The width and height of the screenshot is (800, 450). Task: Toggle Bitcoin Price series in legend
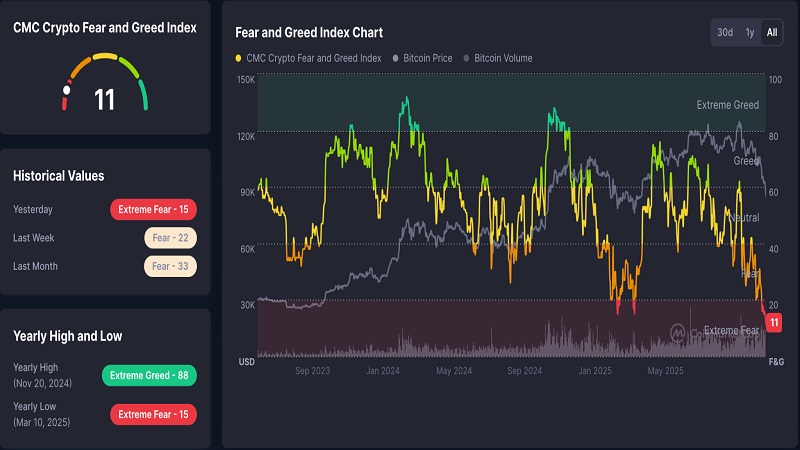[x=428, y=58]
